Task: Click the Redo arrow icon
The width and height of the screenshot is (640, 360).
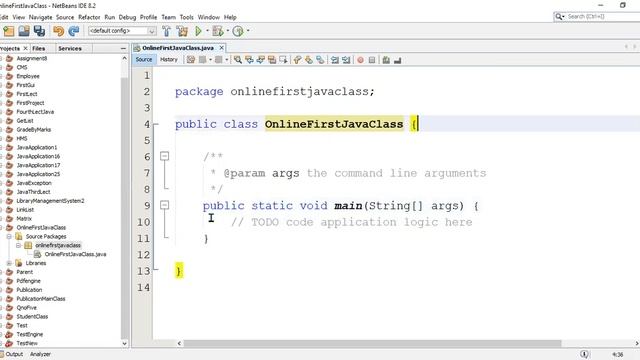Action: tap(74, 31)
